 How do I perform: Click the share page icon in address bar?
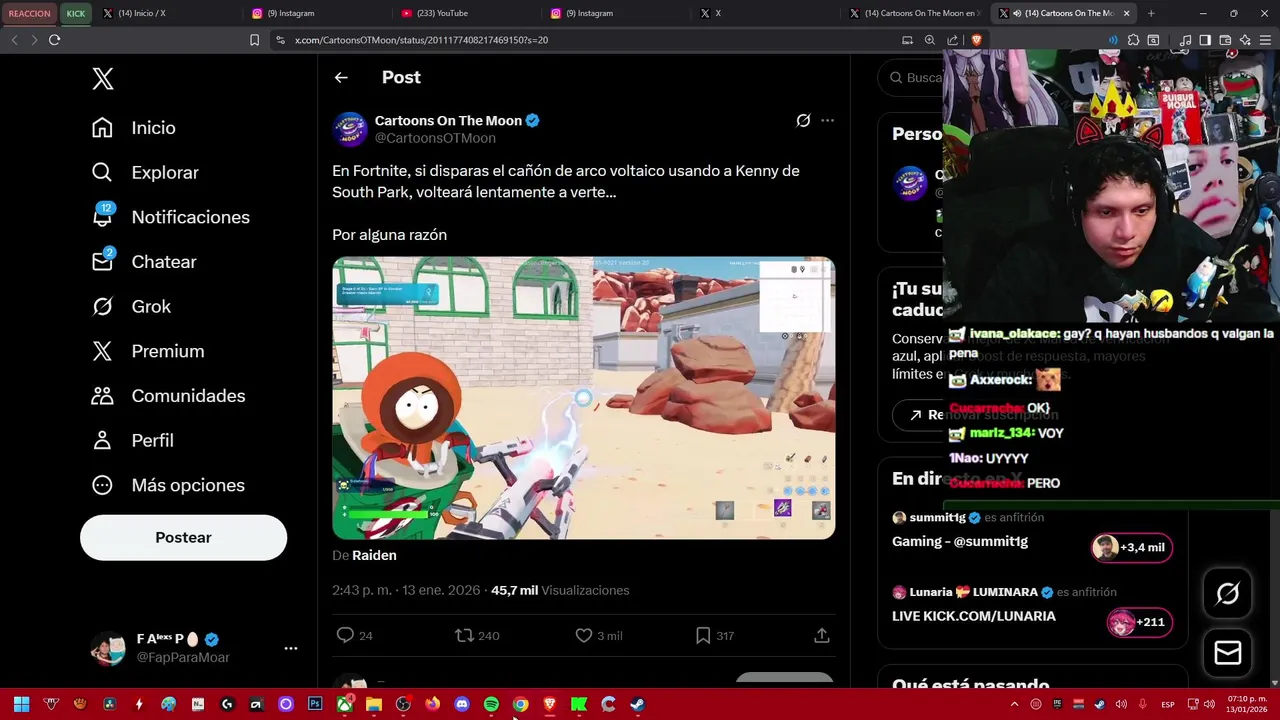pyautogui.click(x=953, y=40)
